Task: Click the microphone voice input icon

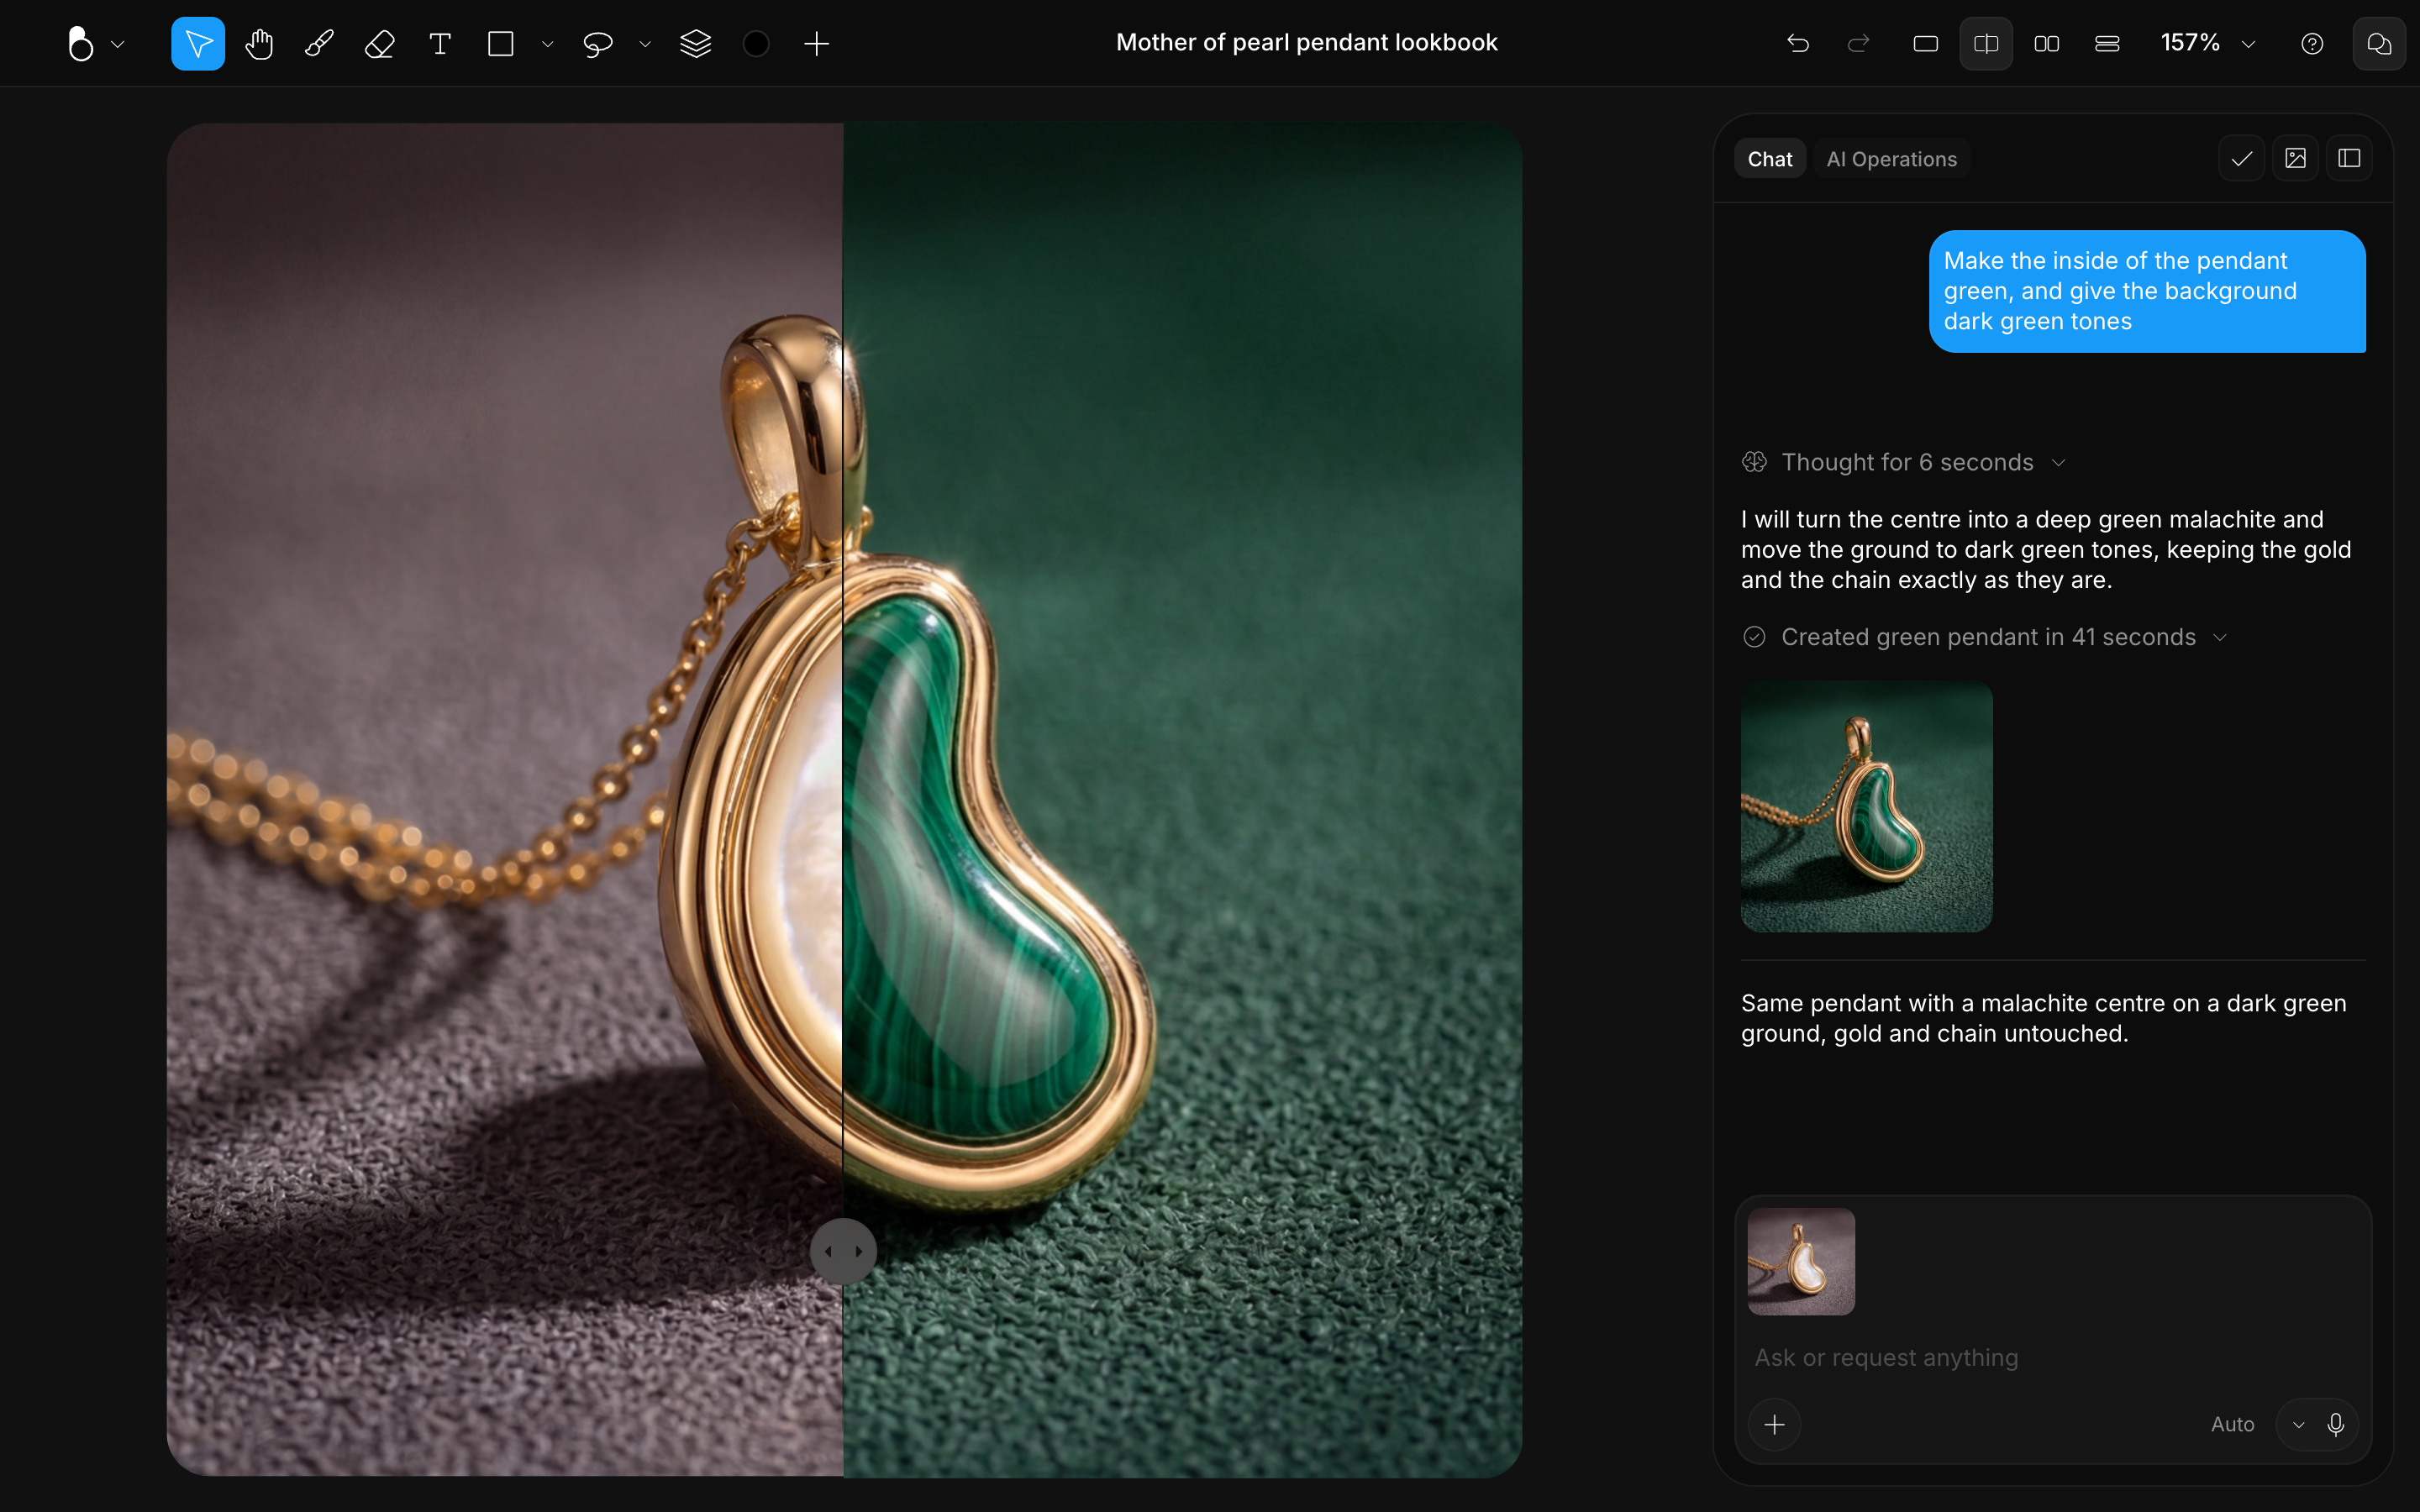Action: click(2336, 1424)
